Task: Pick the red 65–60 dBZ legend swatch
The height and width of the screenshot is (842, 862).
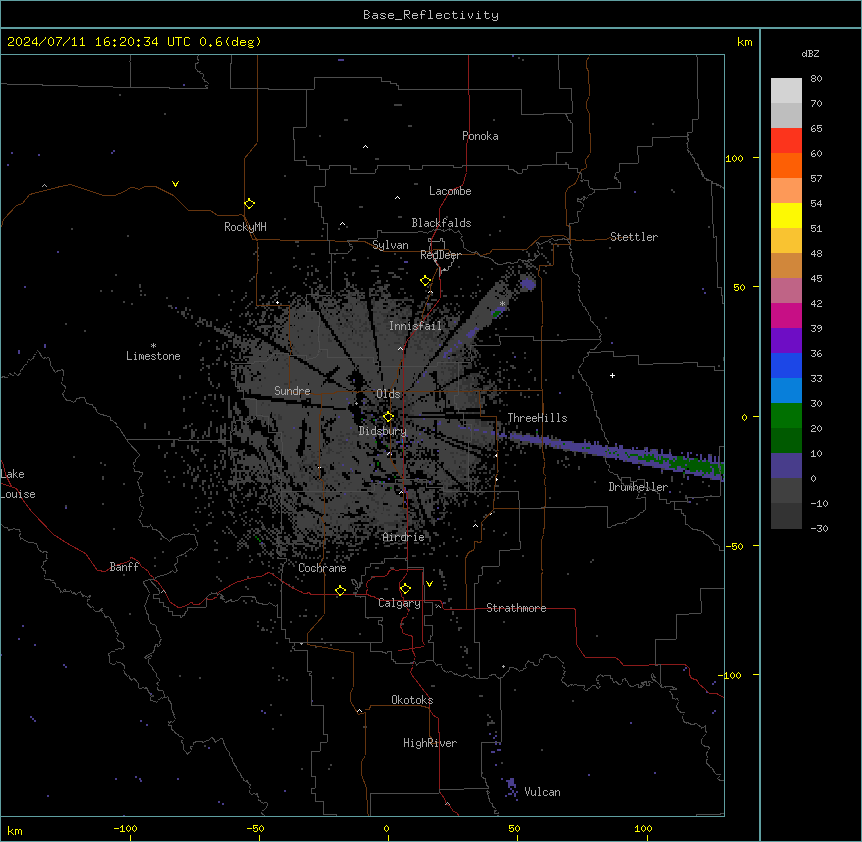Action: tap(786, 141)
